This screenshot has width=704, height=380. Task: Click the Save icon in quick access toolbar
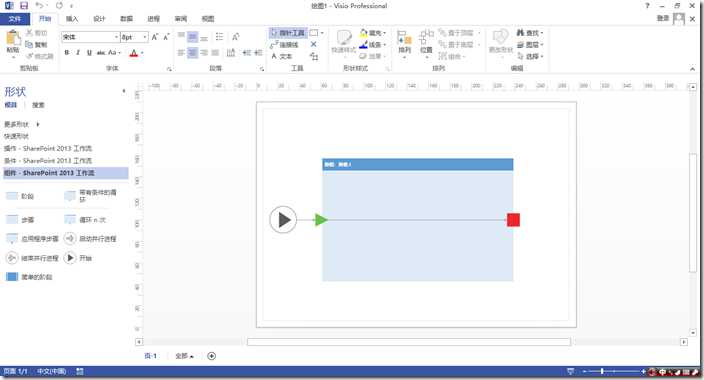24,6
